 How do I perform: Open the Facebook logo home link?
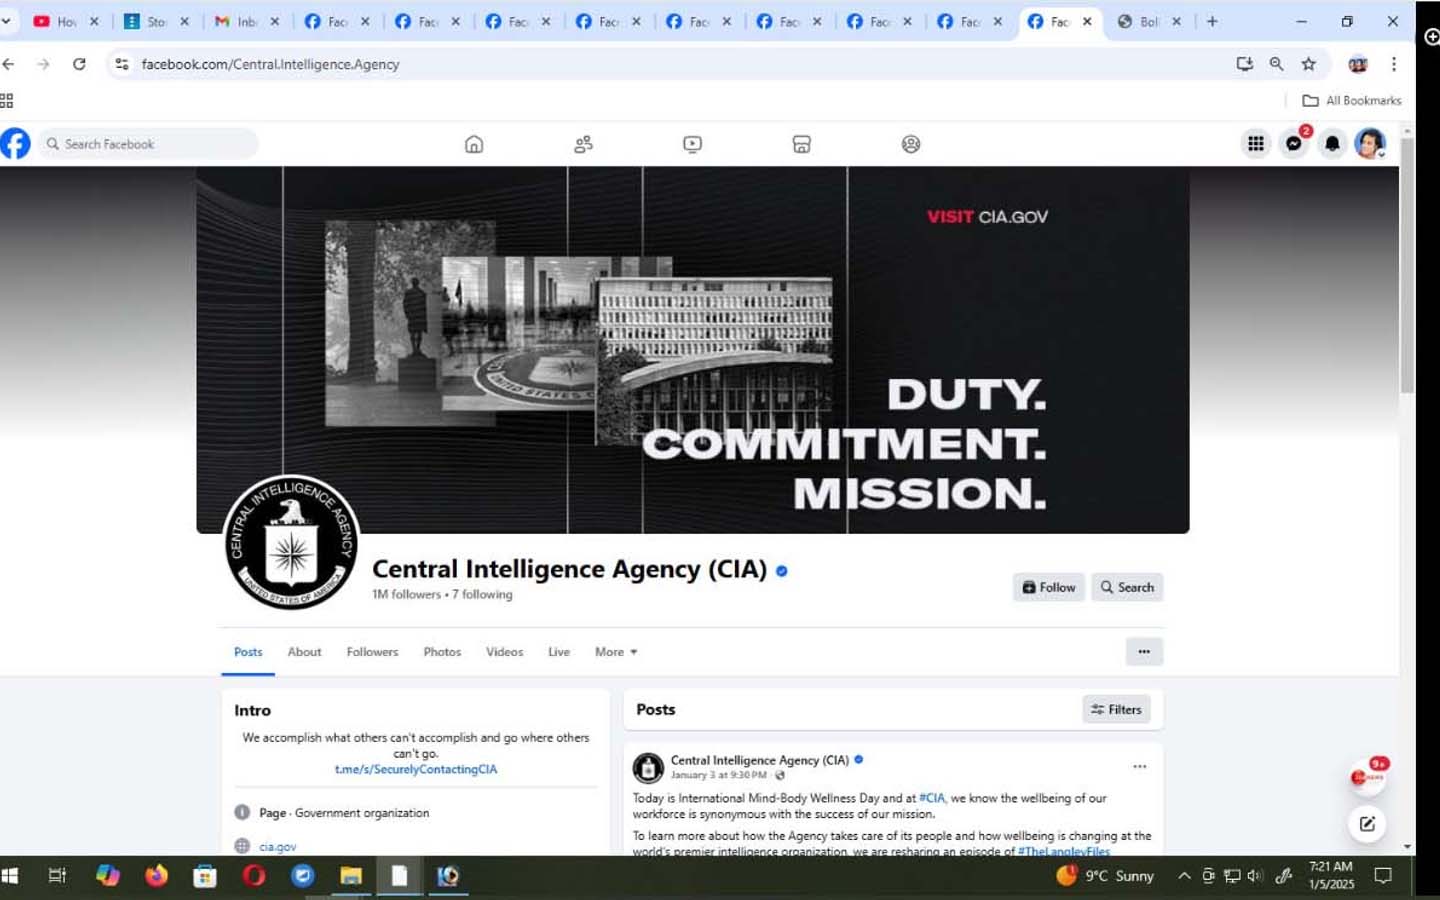coord(15,144)
